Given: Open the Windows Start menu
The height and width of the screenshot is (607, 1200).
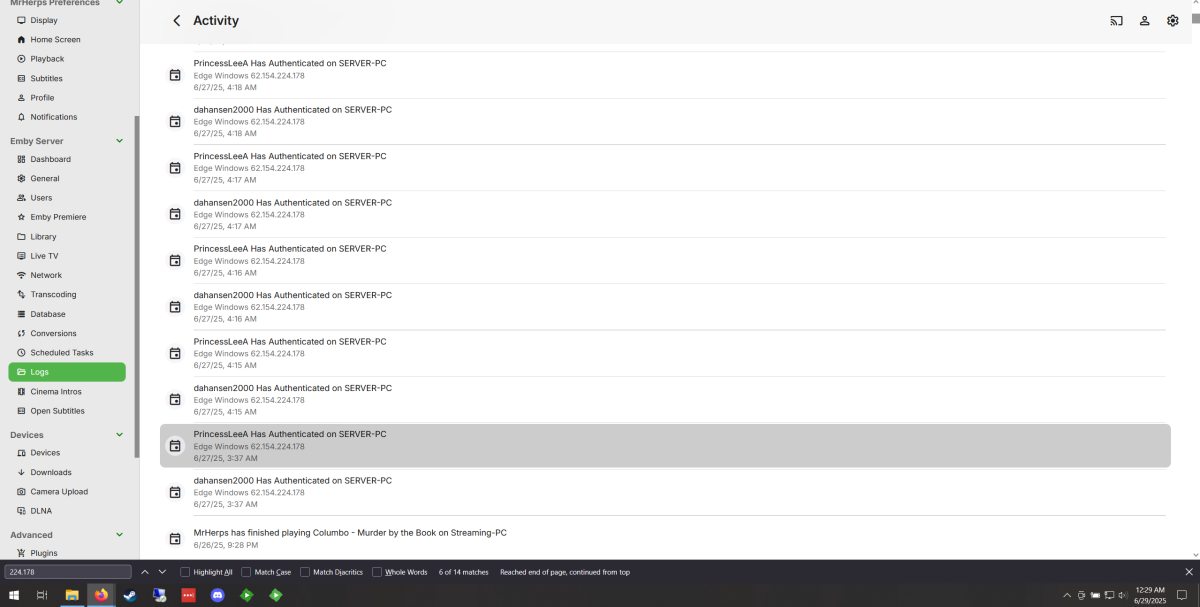Looking at the screenshot, I should tap(14, 595).
